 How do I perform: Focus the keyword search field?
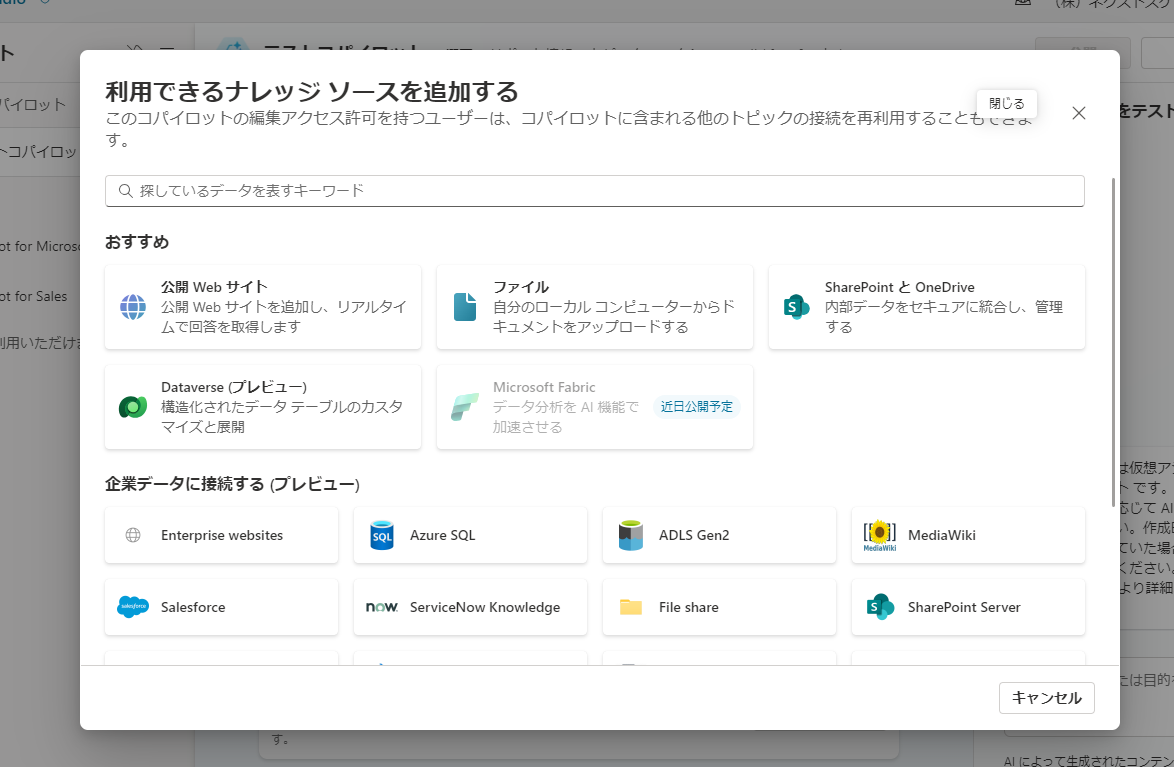(594, 191)
